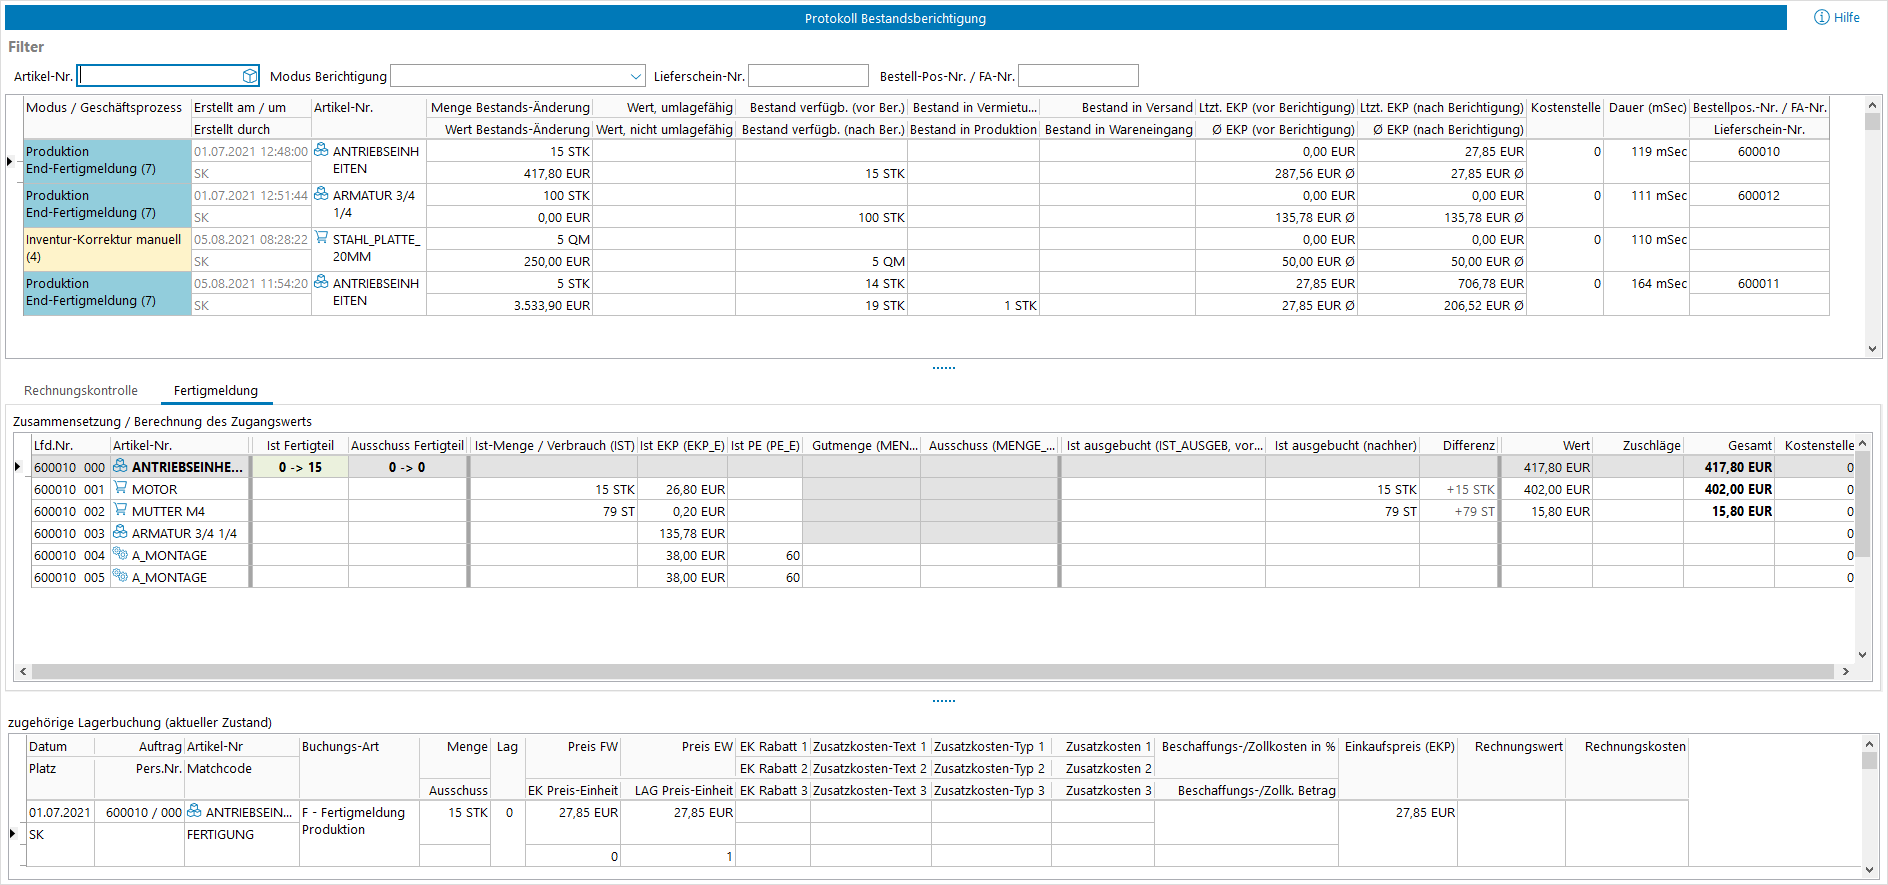Click the gear icon of A_MONTAGE row 004
The width and height of the screenshot is (1888, 885).
[x=120, y=554]
